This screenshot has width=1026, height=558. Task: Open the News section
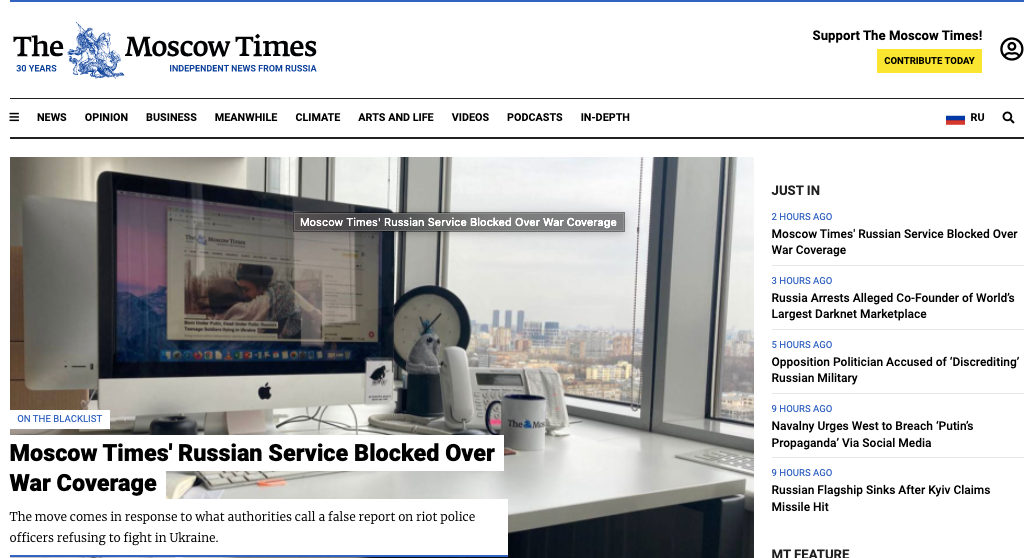(52, 117)
